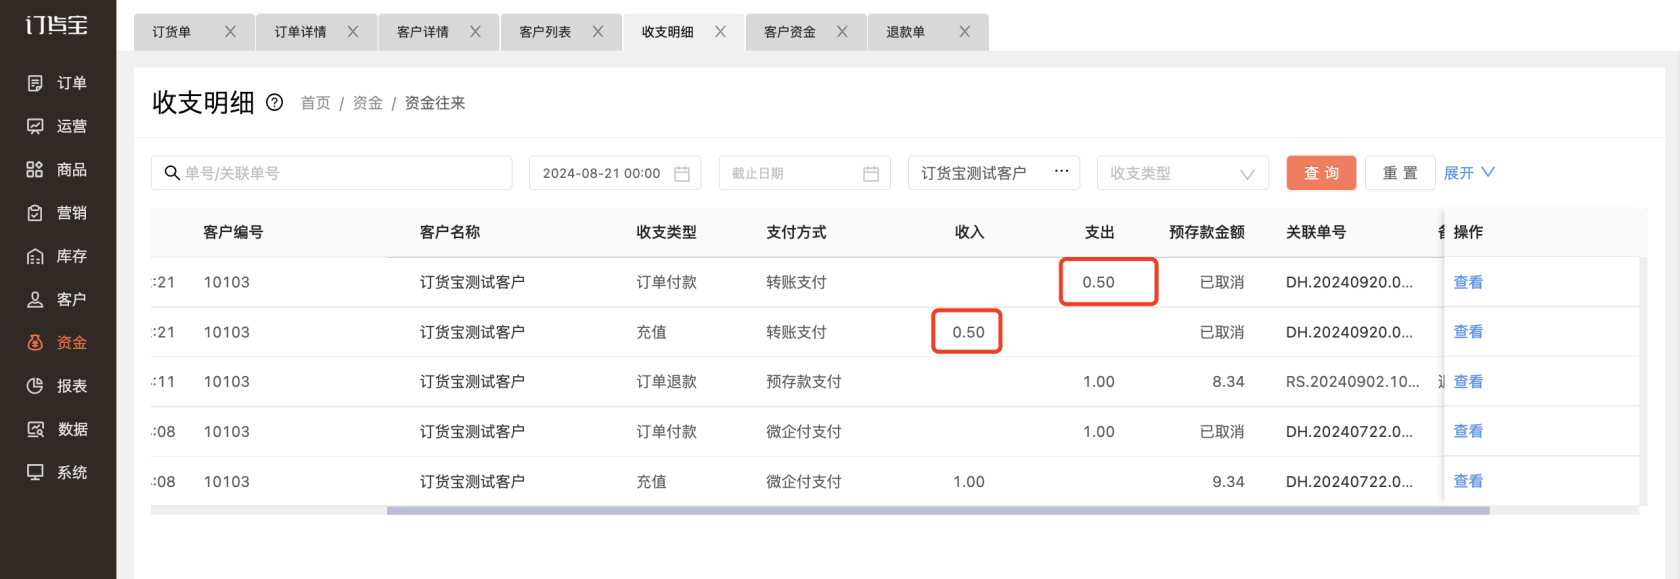Click the horizontal table scrollbar
Viewport: 1680px width, 579px height.
(937, 511)
